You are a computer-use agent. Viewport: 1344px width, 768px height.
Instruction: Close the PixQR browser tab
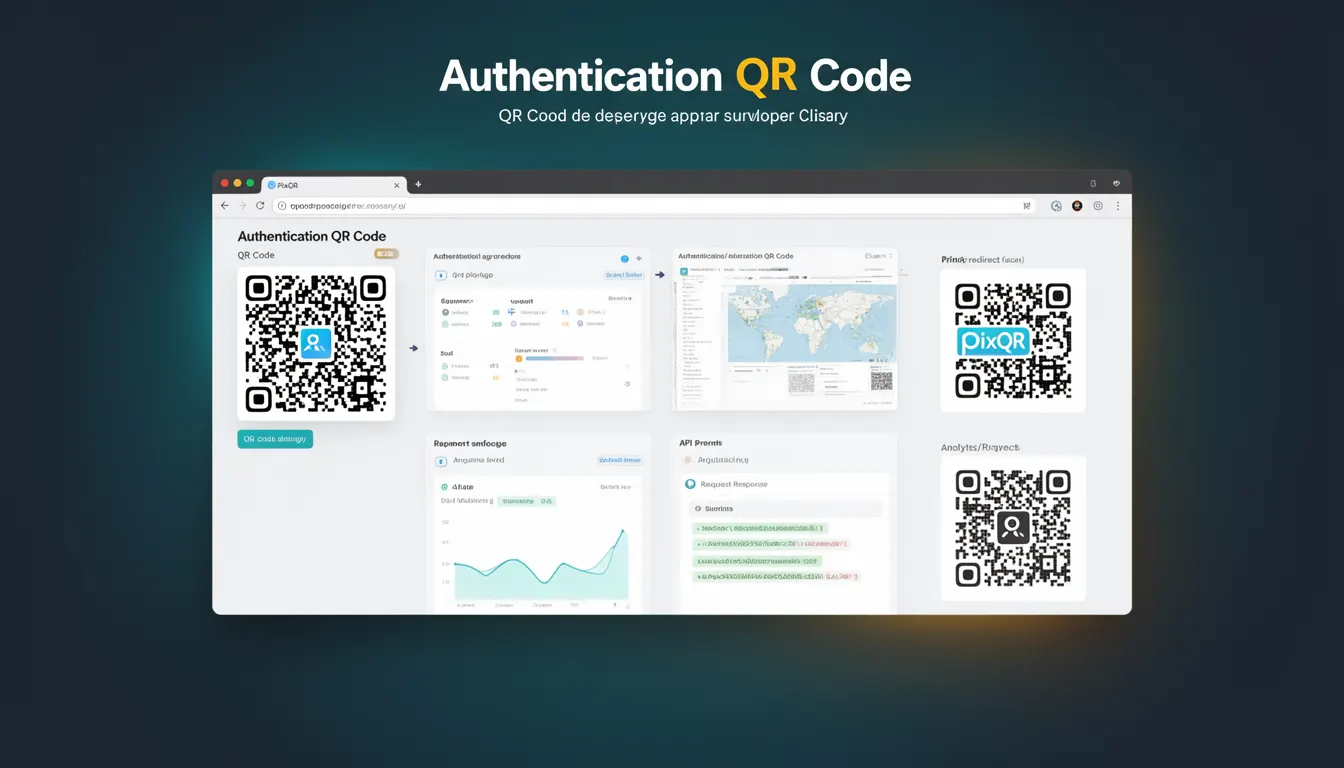[x=396, y=185]
